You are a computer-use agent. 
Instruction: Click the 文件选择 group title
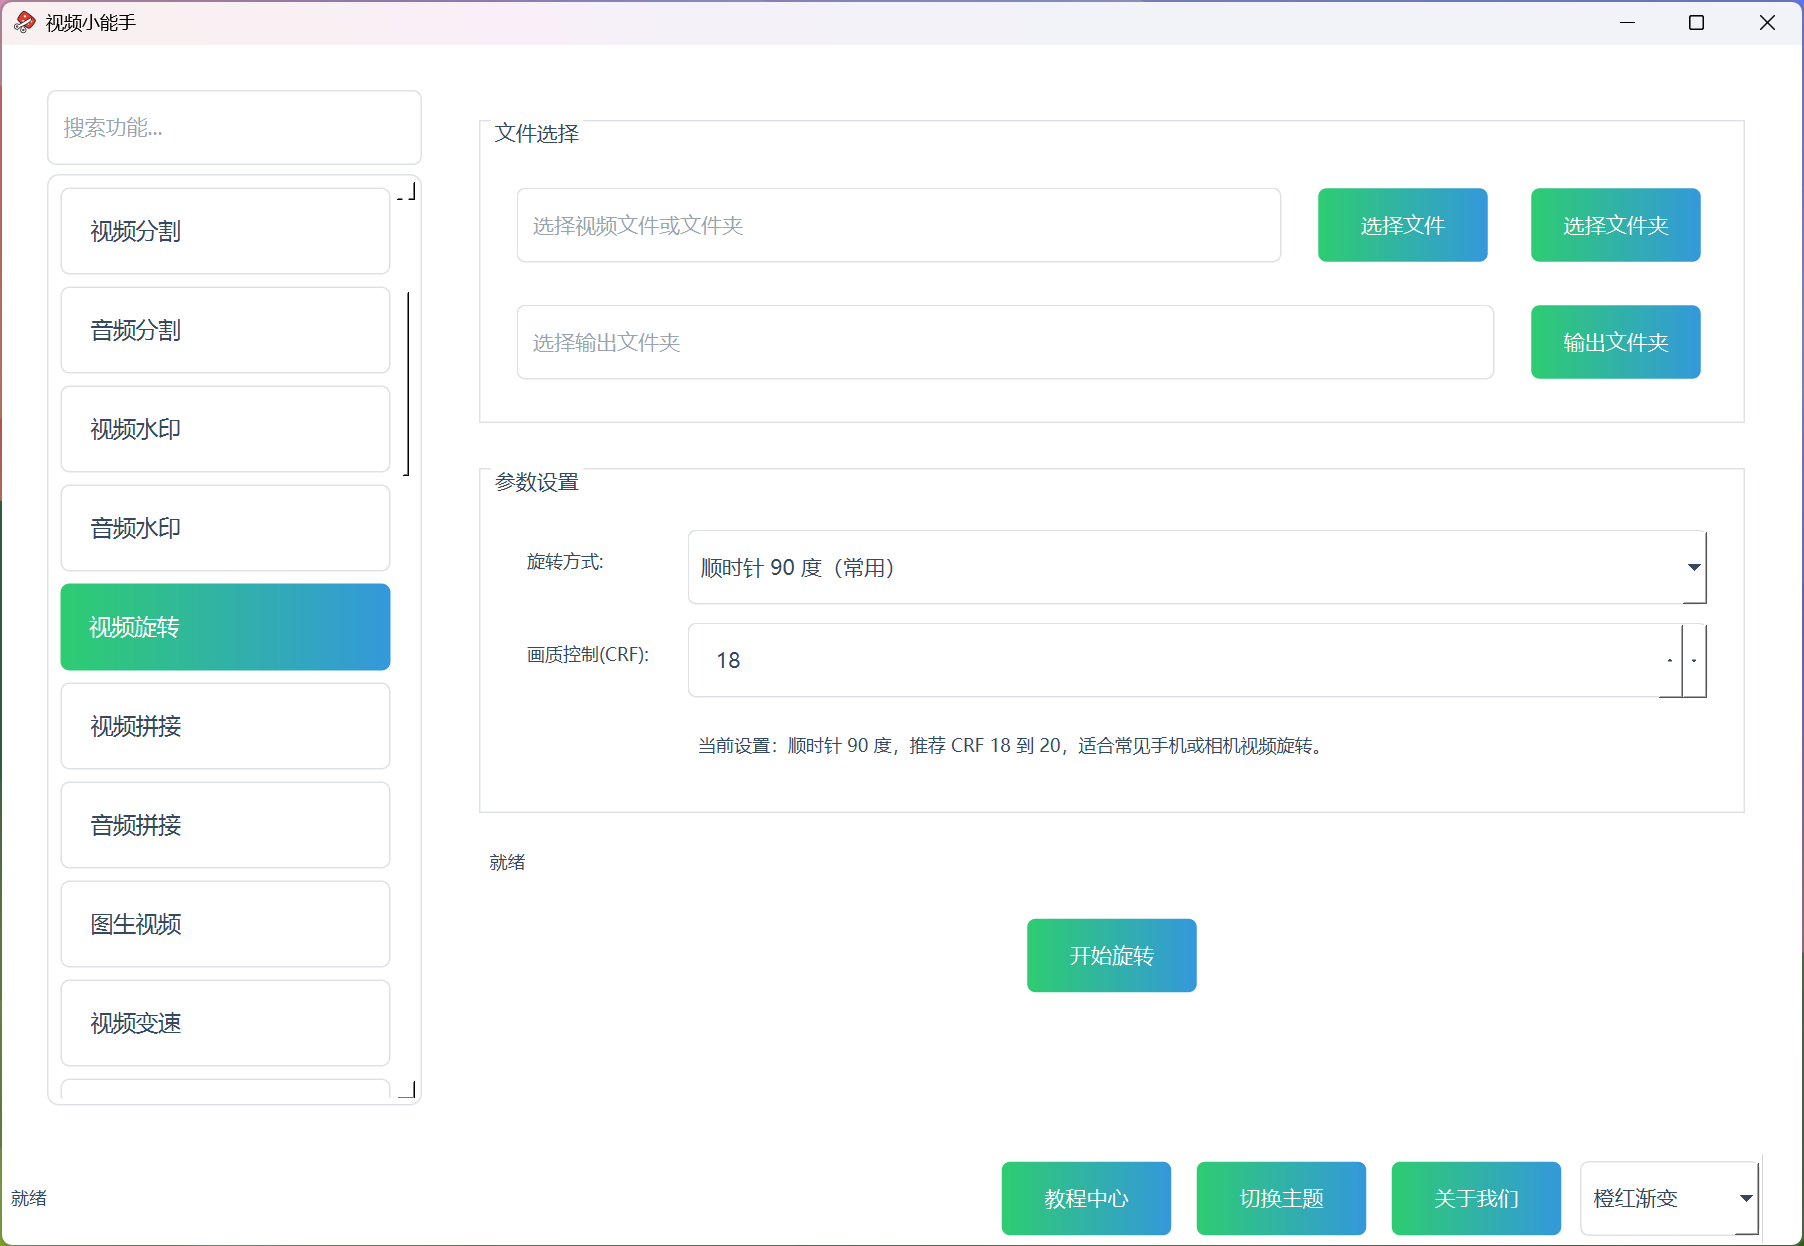pos(537,133)
